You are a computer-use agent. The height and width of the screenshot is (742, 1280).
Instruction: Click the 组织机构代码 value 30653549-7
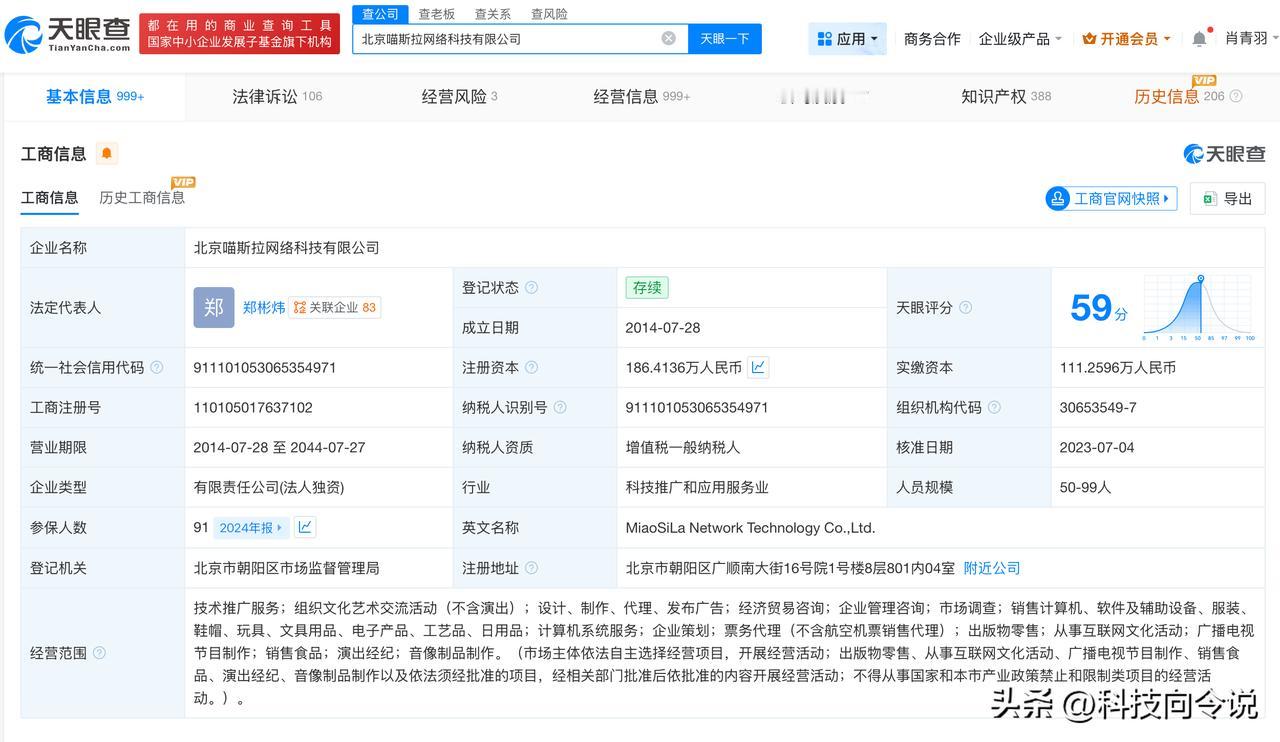[x=1098, y=408]
